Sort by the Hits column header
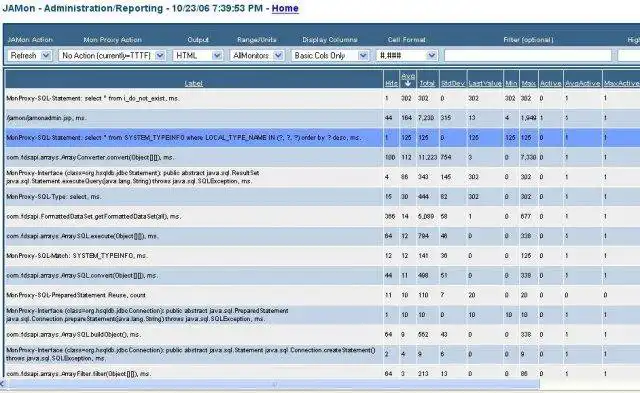Image resolution: width=640 pixels, height=393 pixels. [x=391, y=83]
